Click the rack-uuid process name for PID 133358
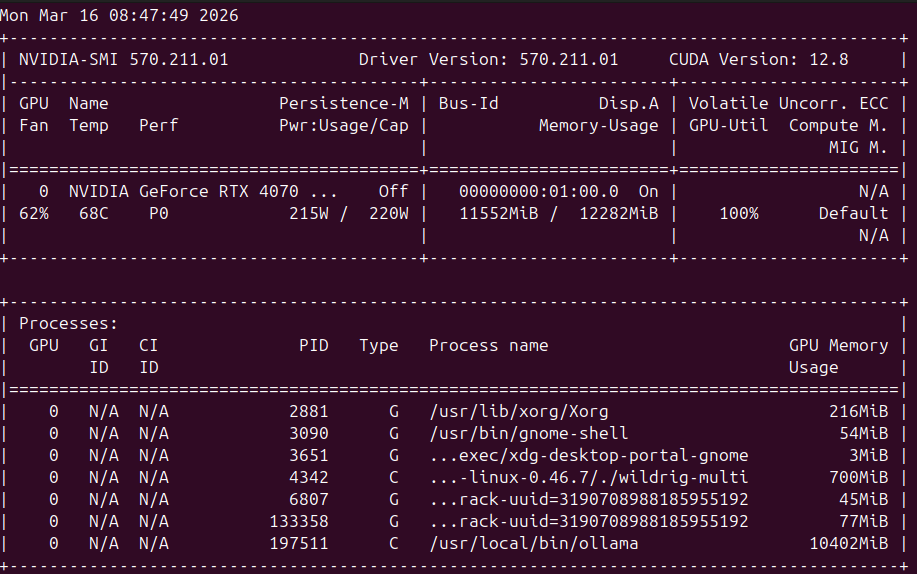 pyautogui.click(x=588, y=521)
